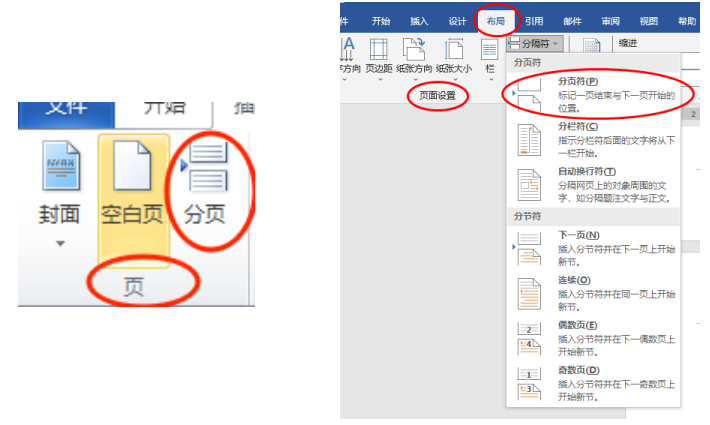Click the 连续 section break icon
710x425 pixels.
click(529, 294)
